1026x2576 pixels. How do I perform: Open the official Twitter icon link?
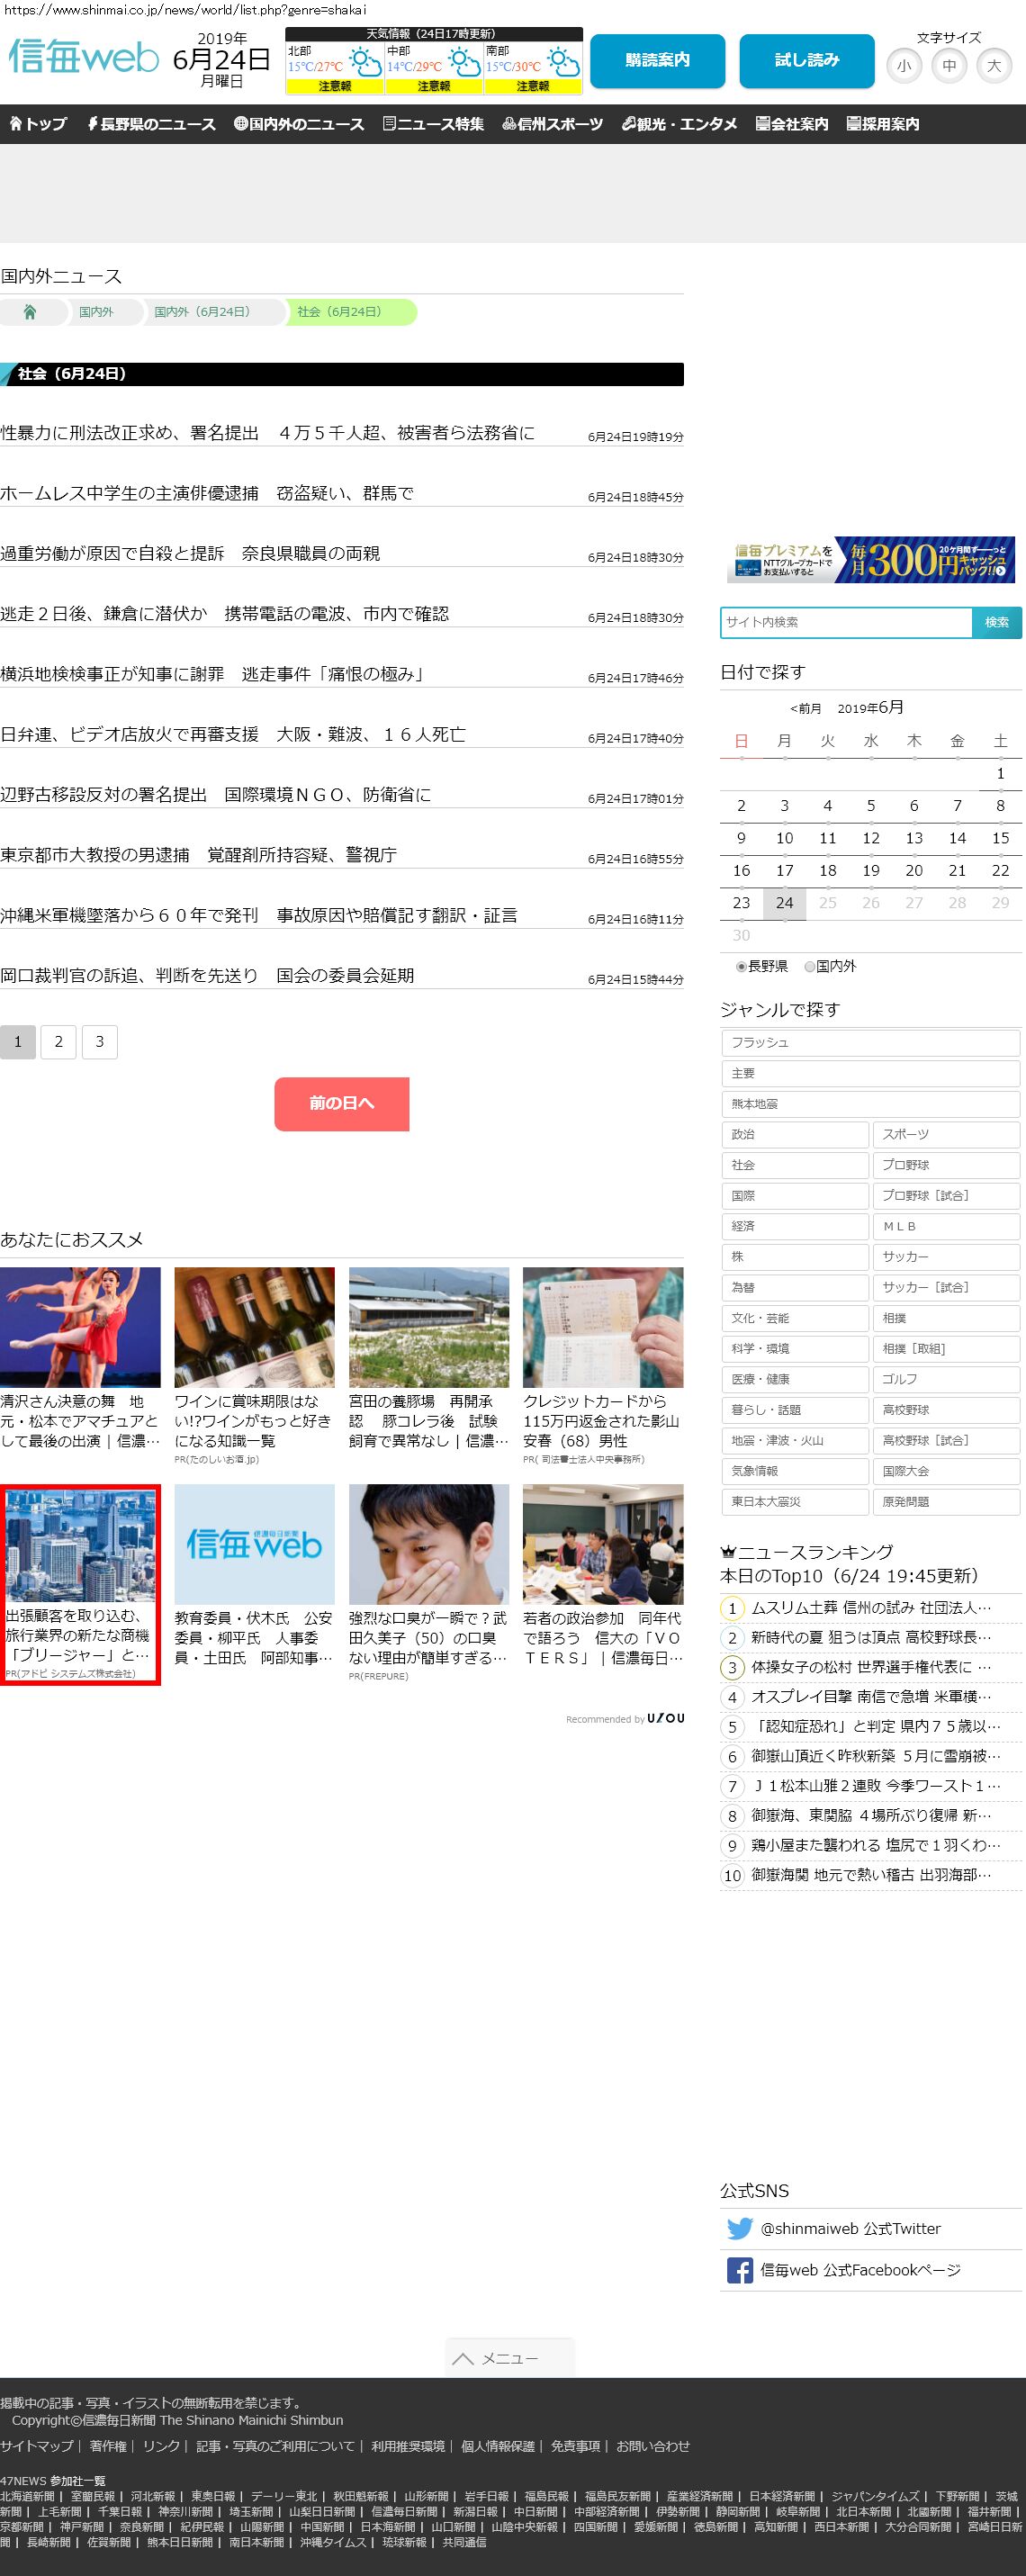740,2228
